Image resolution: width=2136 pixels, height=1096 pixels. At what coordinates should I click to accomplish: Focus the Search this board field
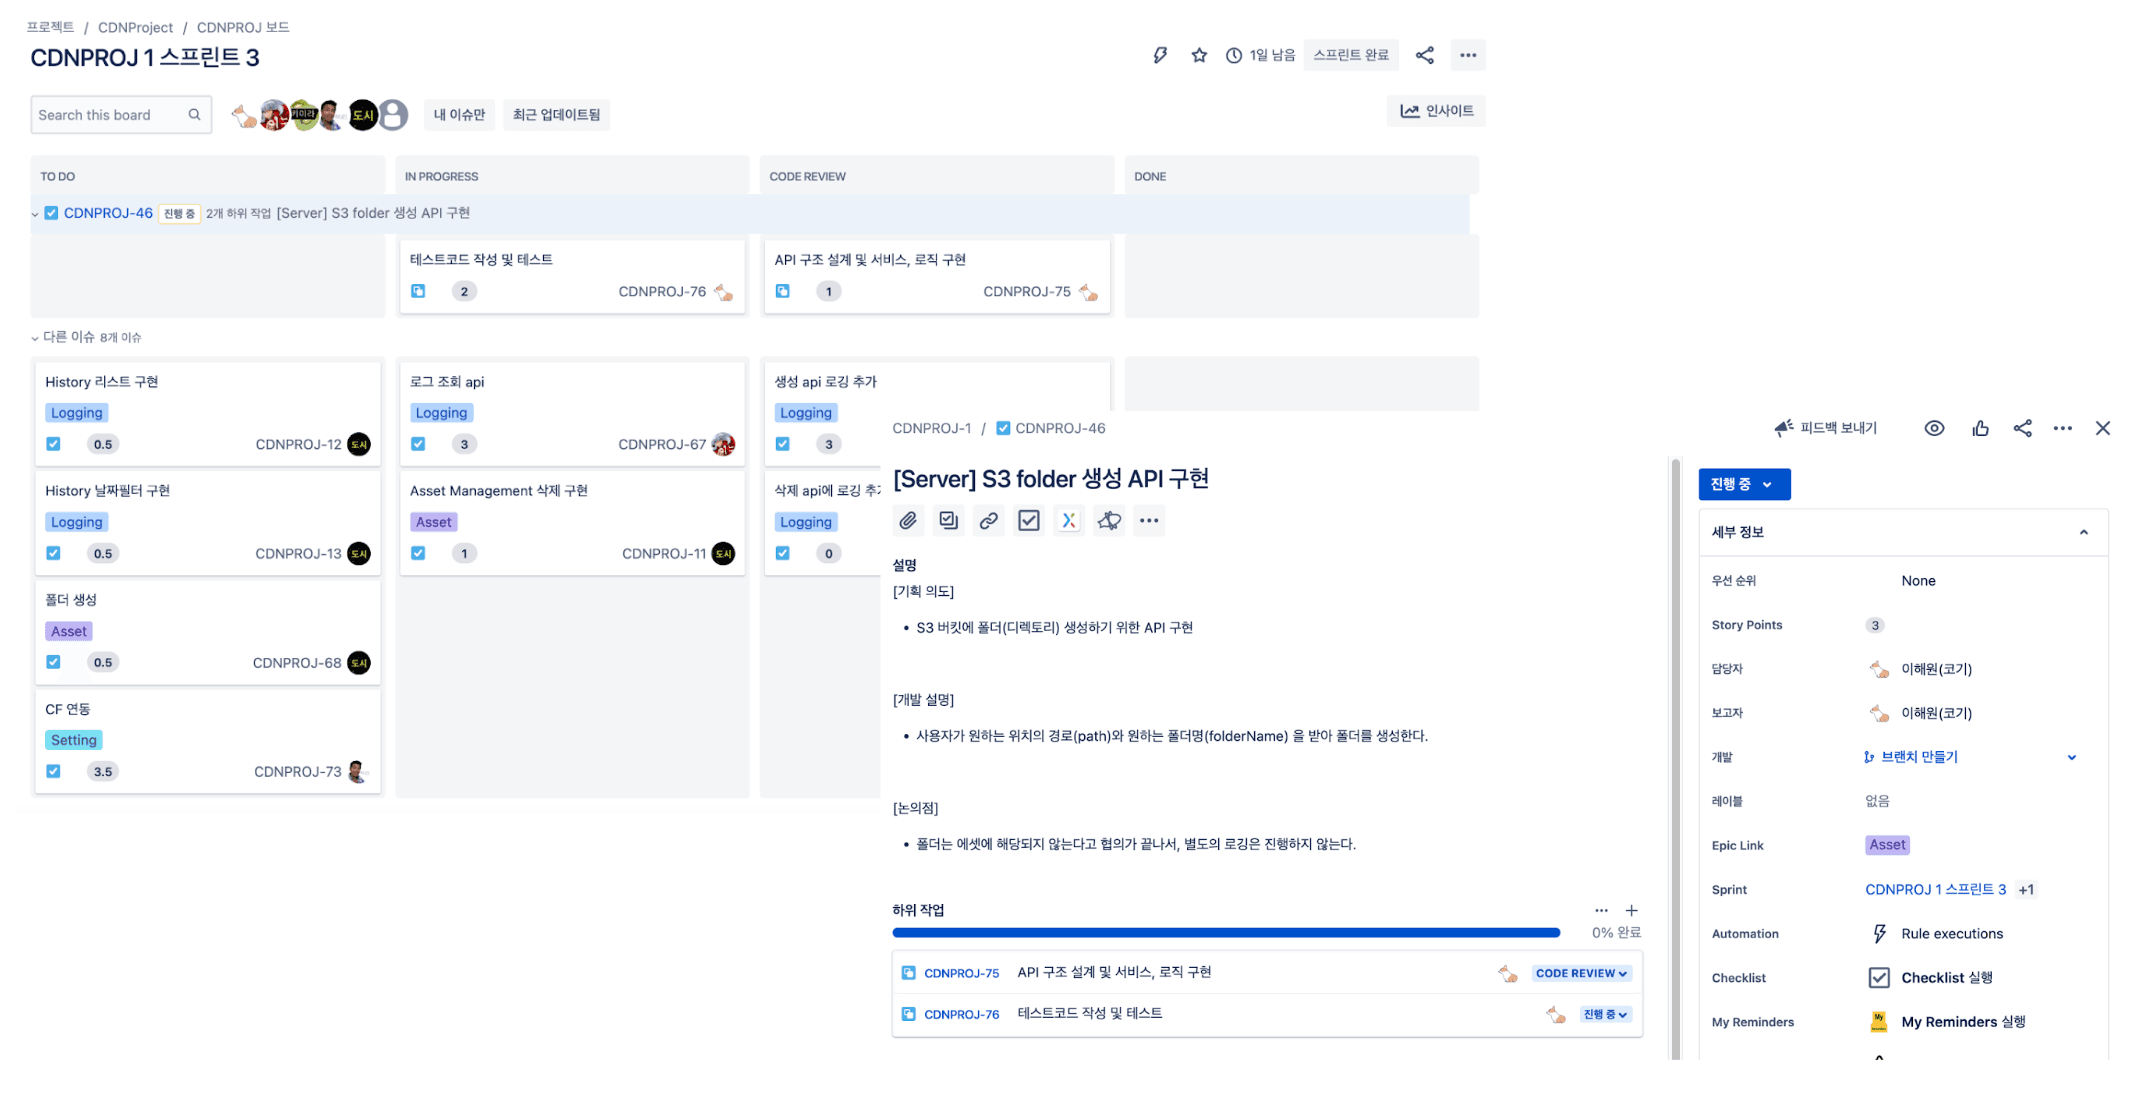[x=121, y=114]
